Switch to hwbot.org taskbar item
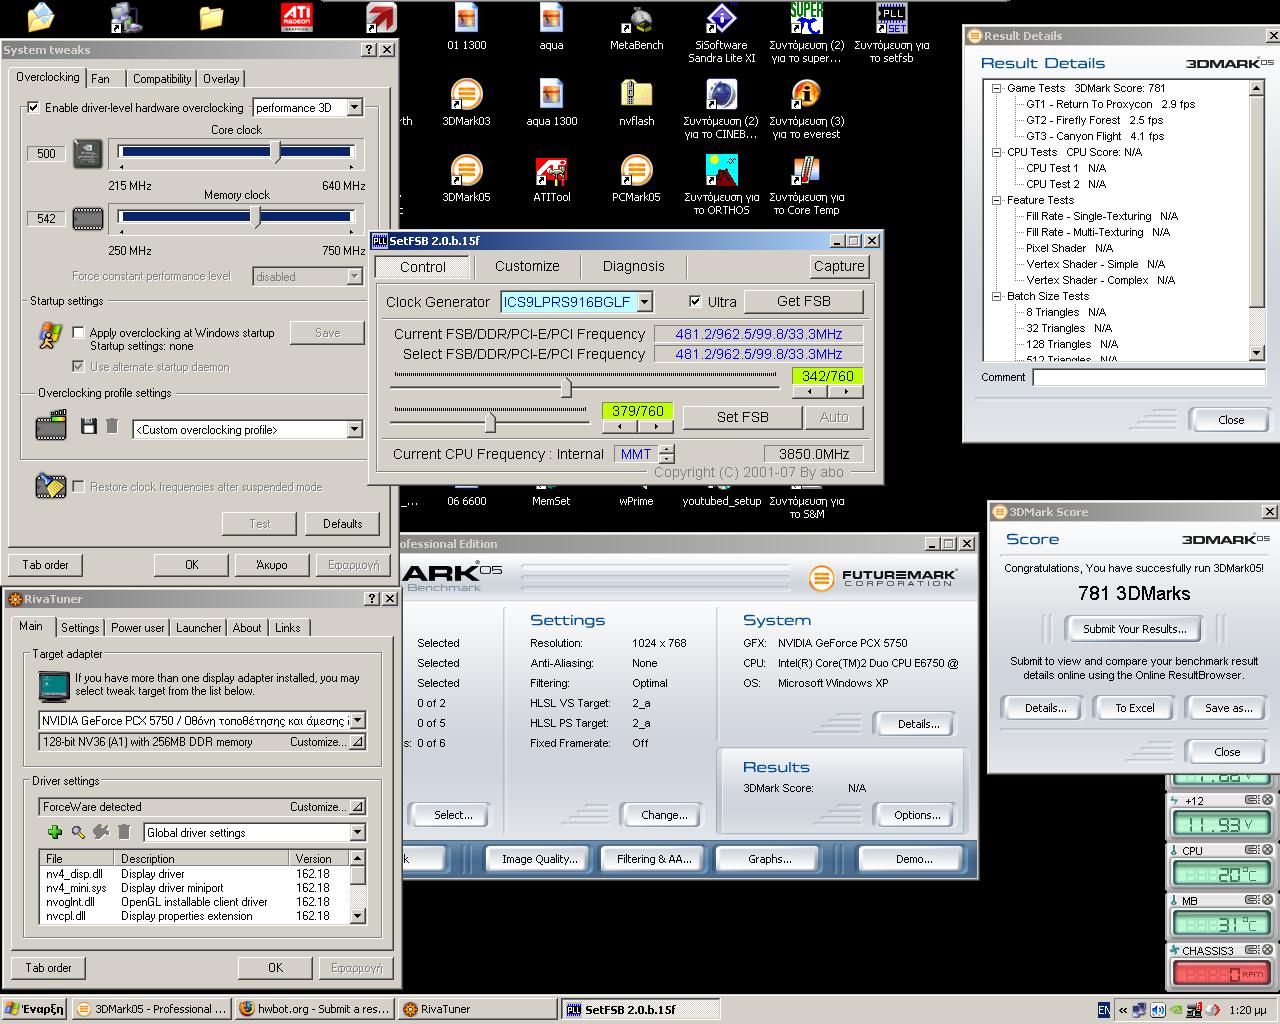This screenshot has width=1280, height=1024. [x=314, y=1009]
